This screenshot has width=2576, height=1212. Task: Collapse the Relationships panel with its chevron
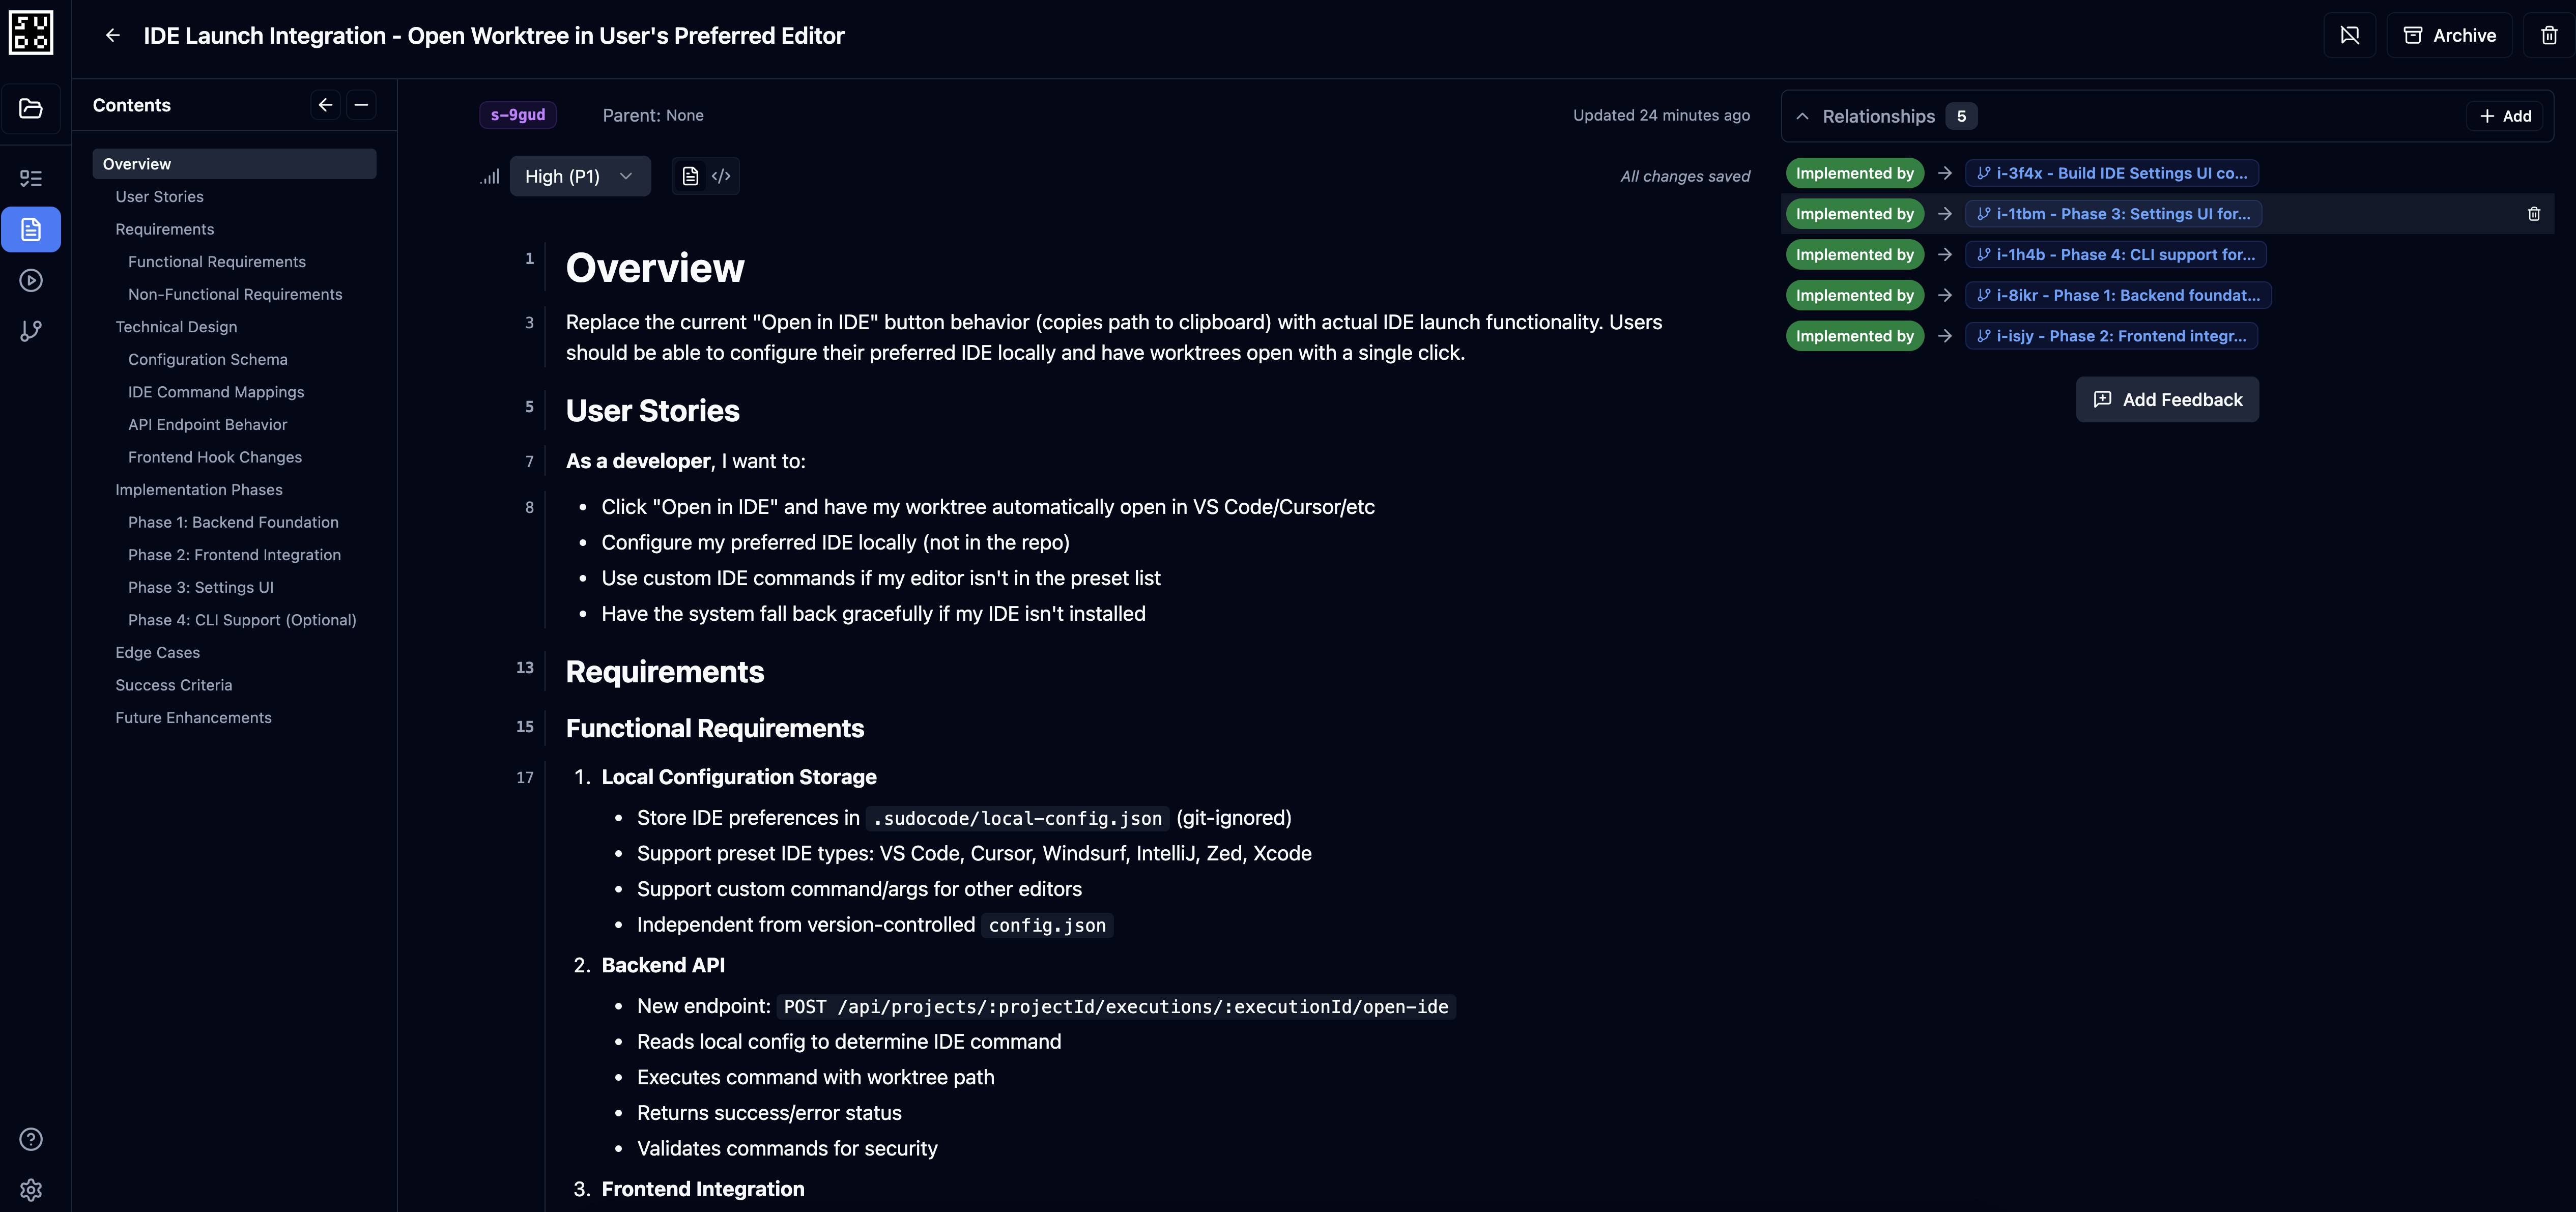click(x=1802, y=115)
